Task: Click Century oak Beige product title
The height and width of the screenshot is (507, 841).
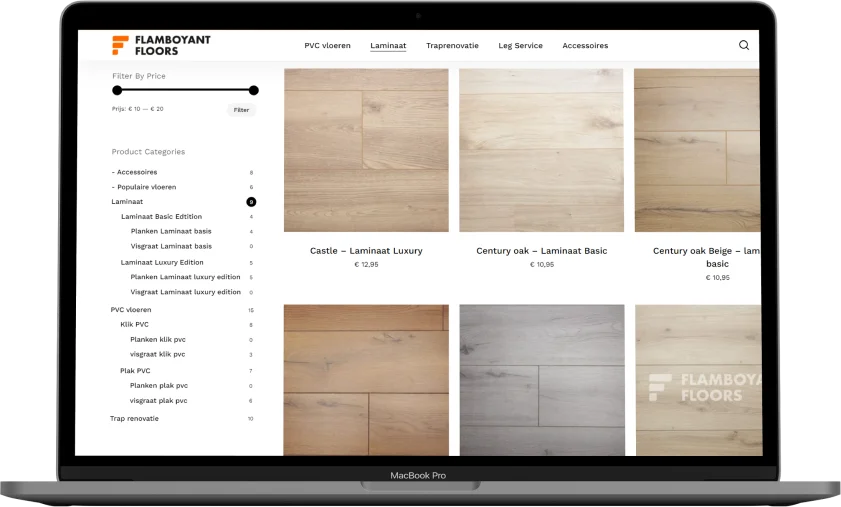Action: pyautogui.click(x=706, y=257)
